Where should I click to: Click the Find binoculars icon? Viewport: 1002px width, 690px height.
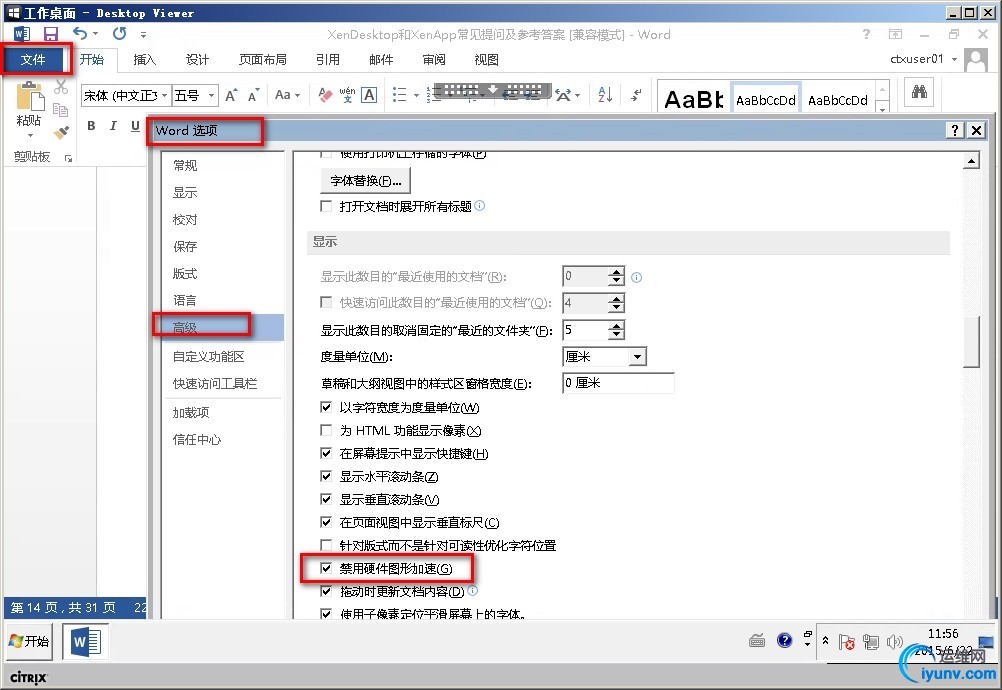point(919,92)
